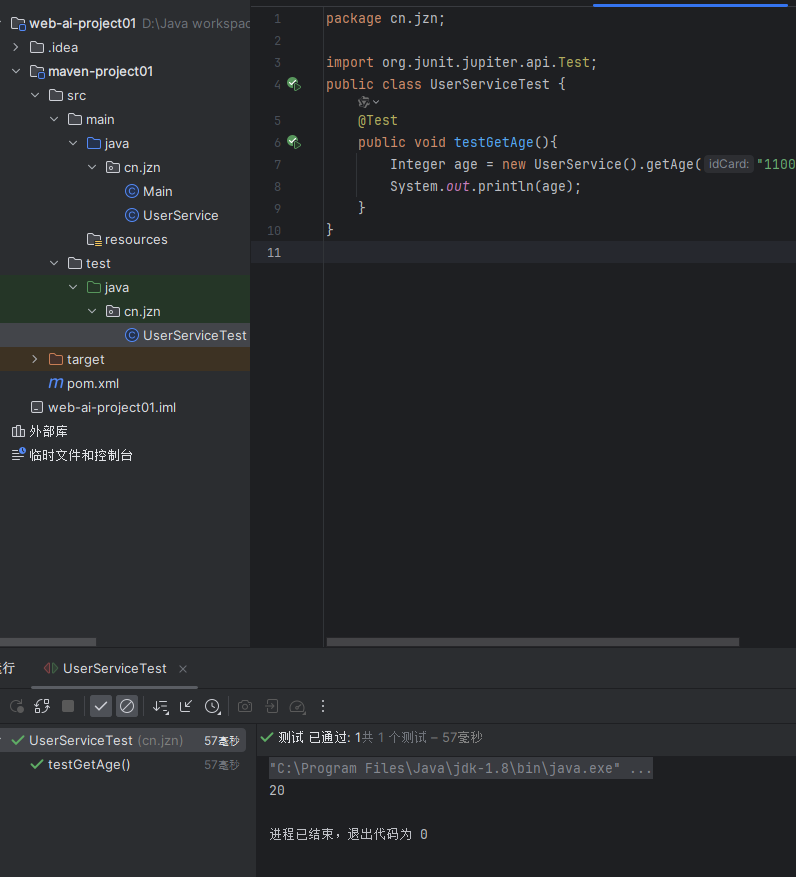Expand the .idea folder

point(16,48)
